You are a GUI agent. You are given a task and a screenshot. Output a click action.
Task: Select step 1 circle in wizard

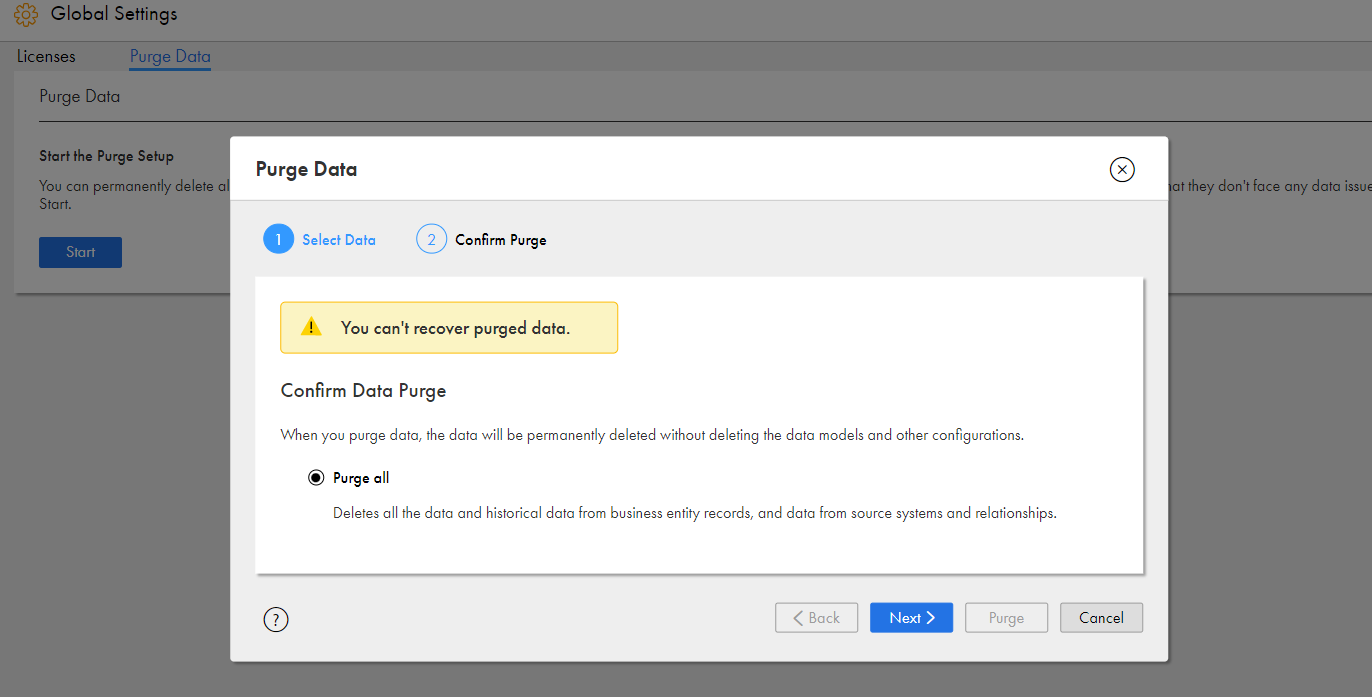(x=279, y=240)
